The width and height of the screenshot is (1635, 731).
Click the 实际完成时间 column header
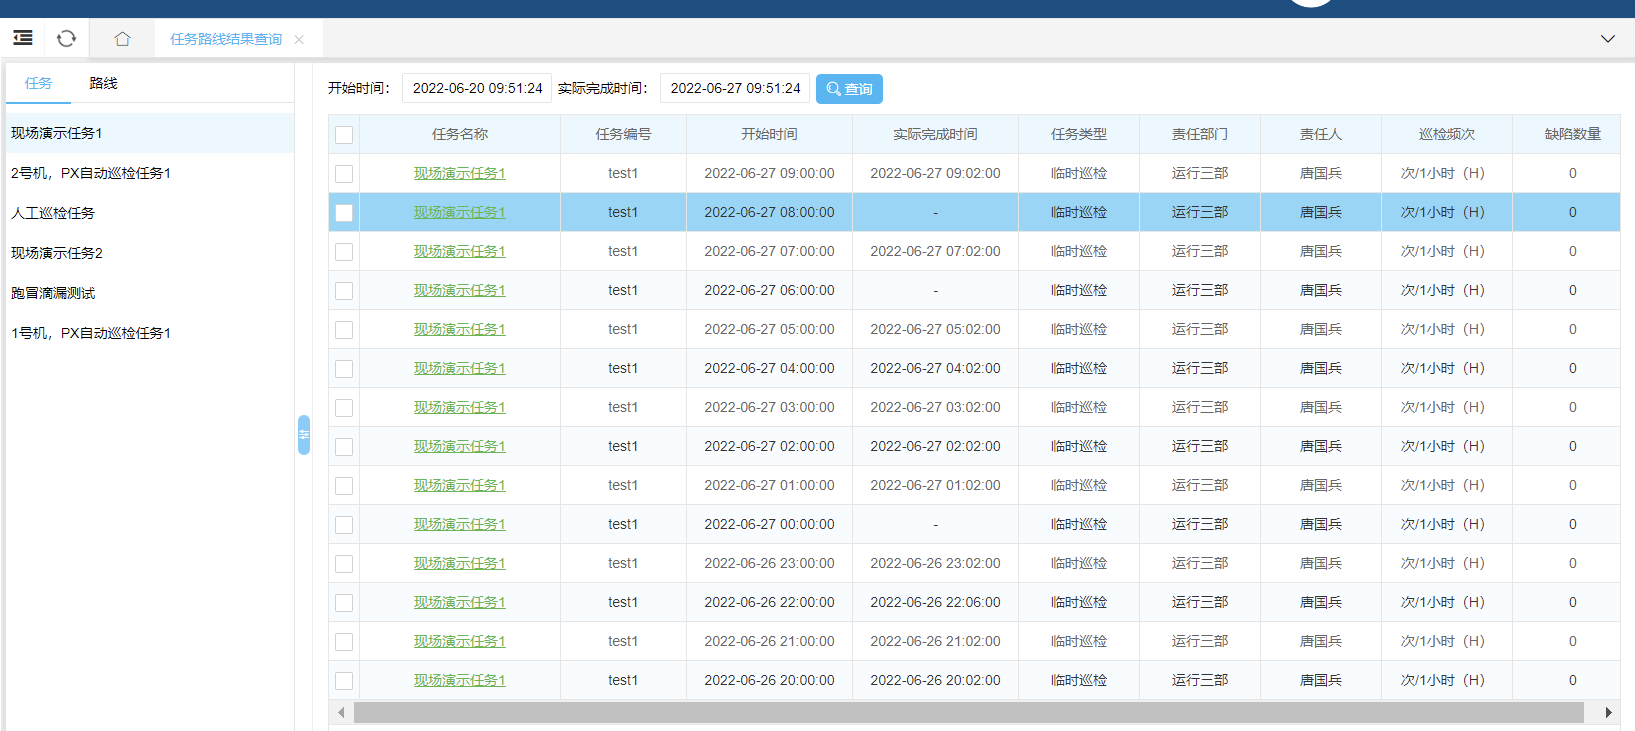click(x=935, y=134)
